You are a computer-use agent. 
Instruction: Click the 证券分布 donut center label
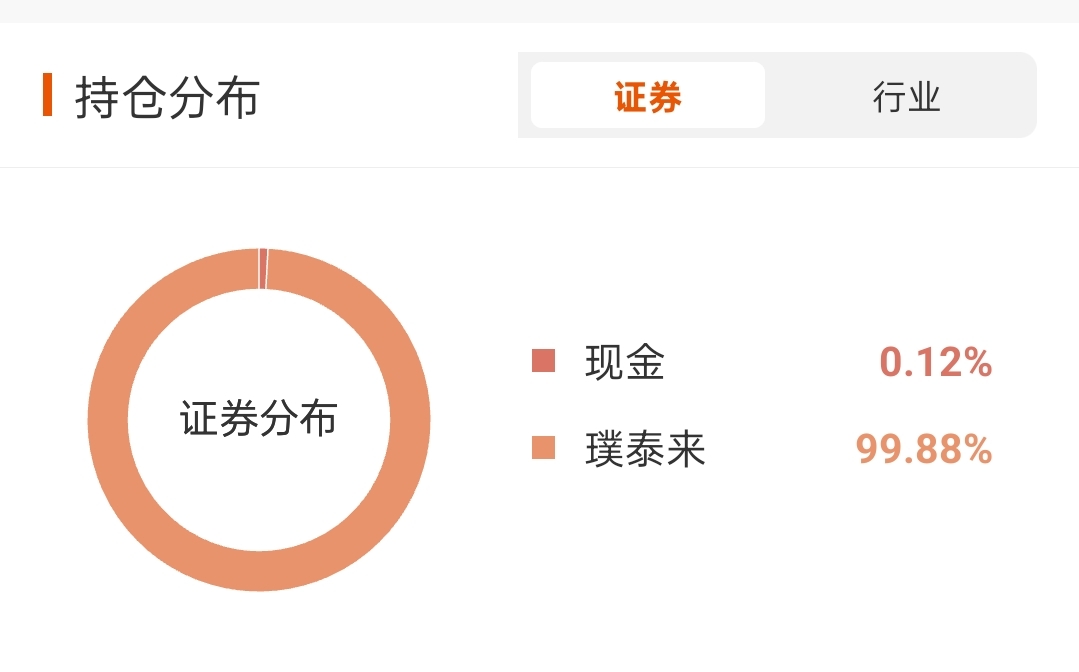259,418
